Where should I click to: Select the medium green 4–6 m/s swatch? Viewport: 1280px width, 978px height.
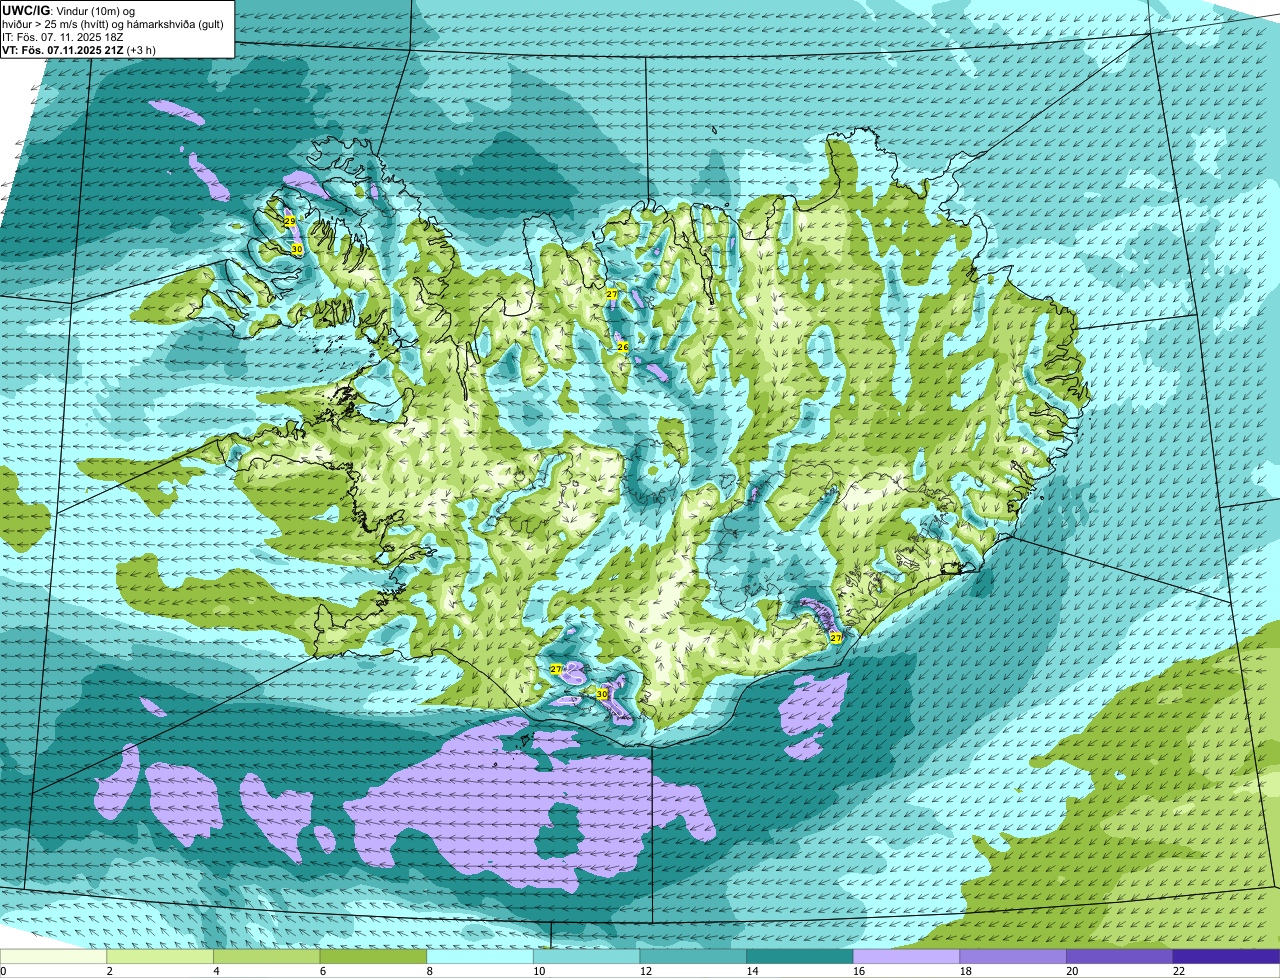point(267,957)
